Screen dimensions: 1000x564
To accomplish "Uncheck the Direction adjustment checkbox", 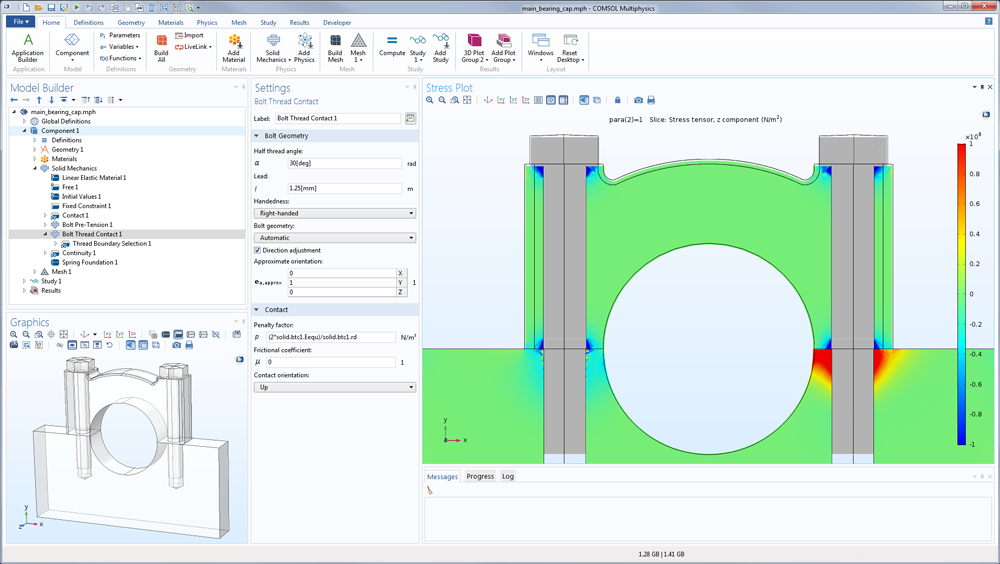I will pos(258,250).
